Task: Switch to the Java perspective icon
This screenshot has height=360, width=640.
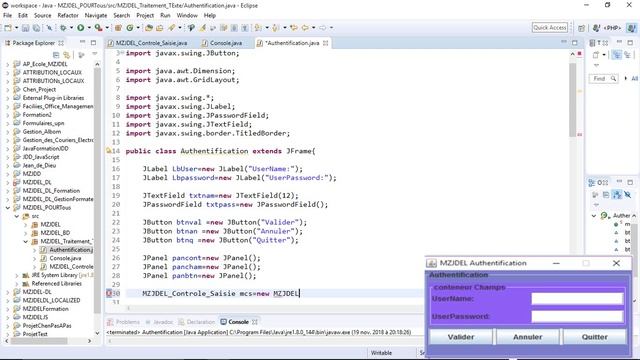Action: 631,28
